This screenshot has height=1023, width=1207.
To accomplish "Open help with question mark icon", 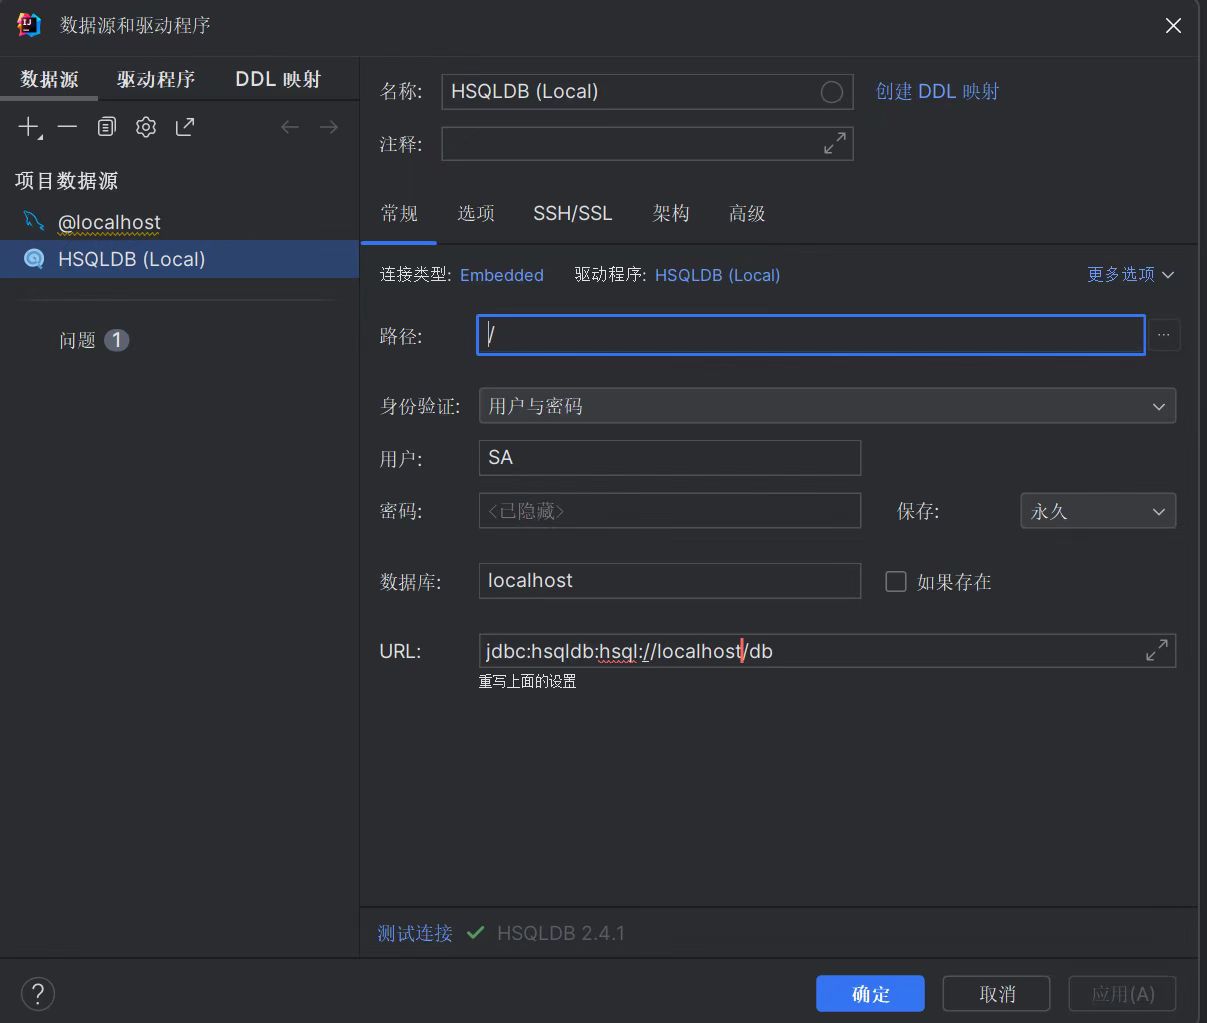I will (38, 994).
